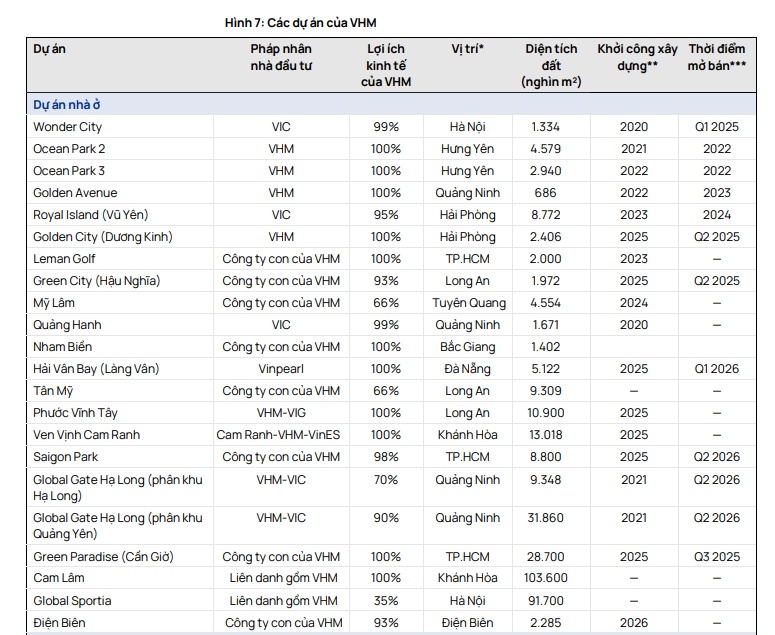Click 'Điện Biên' in the location column

point(468,623)
